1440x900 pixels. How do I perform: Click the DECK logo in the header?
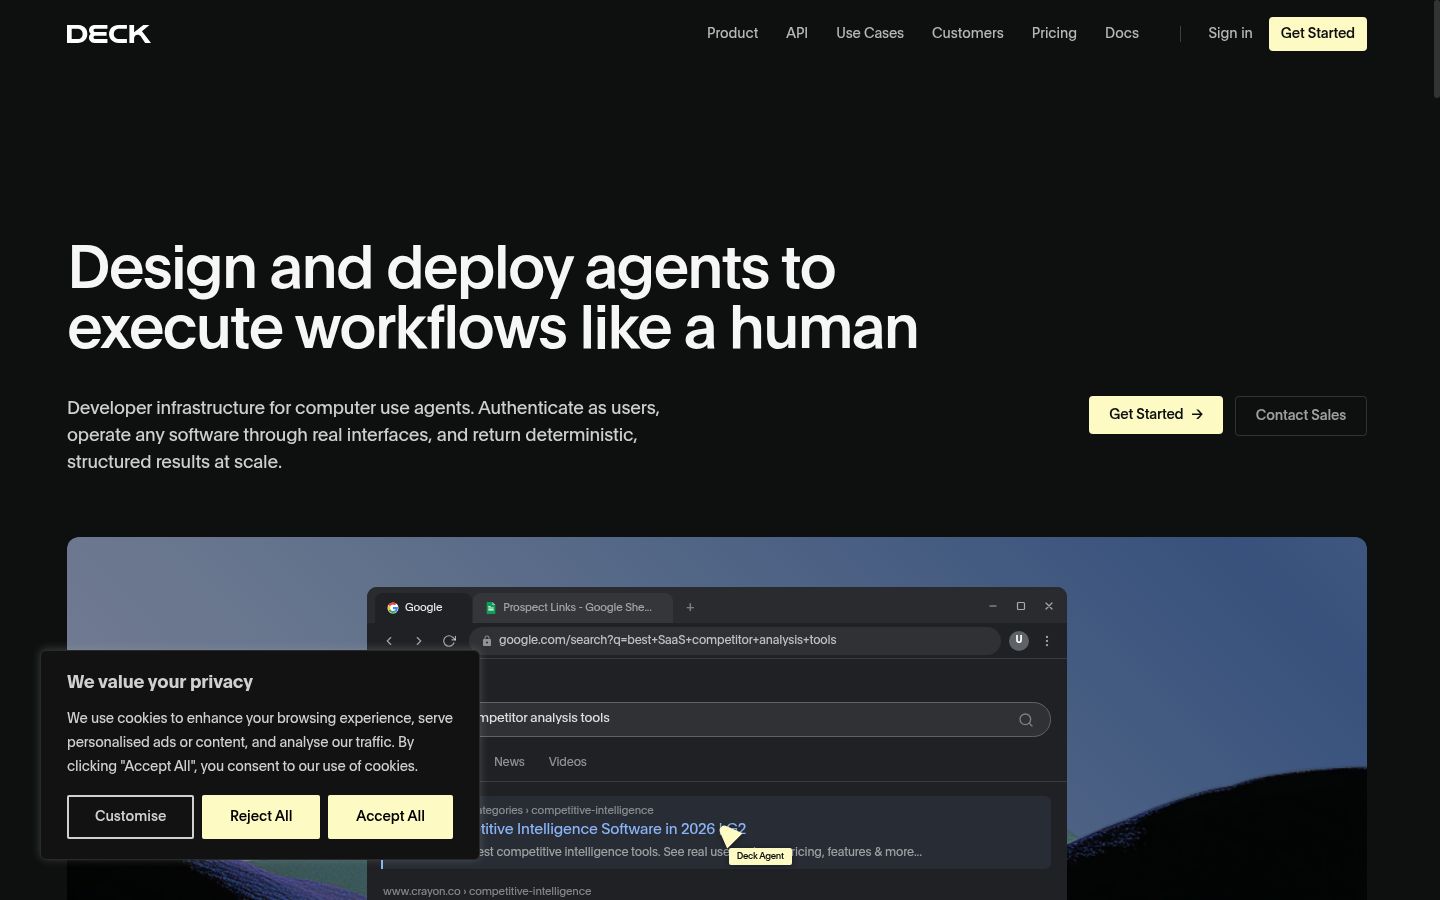point(108,34)
